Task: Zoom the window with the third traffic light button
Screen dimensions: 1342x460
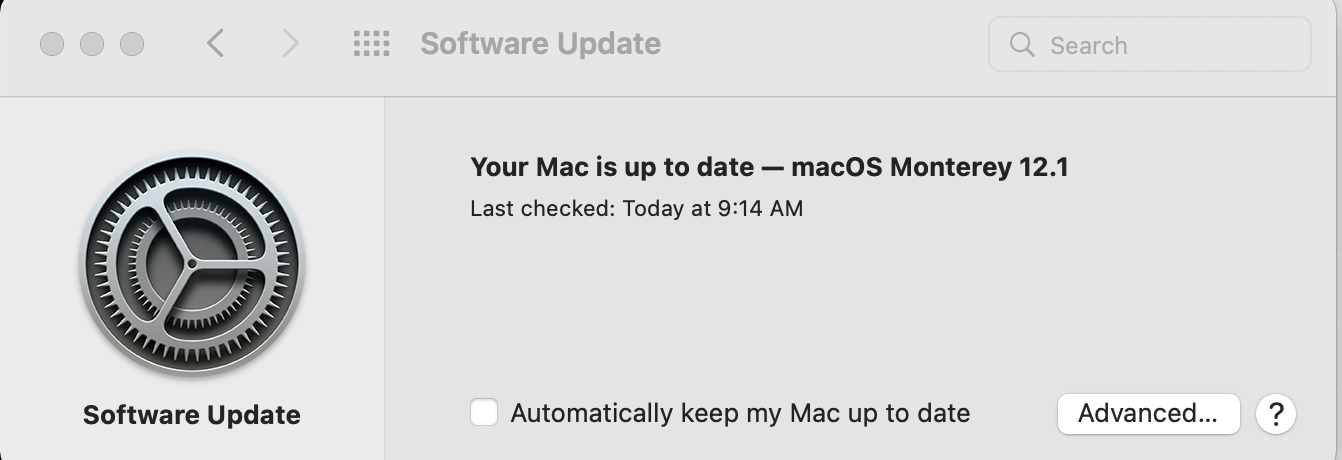Action: (132, 44)
